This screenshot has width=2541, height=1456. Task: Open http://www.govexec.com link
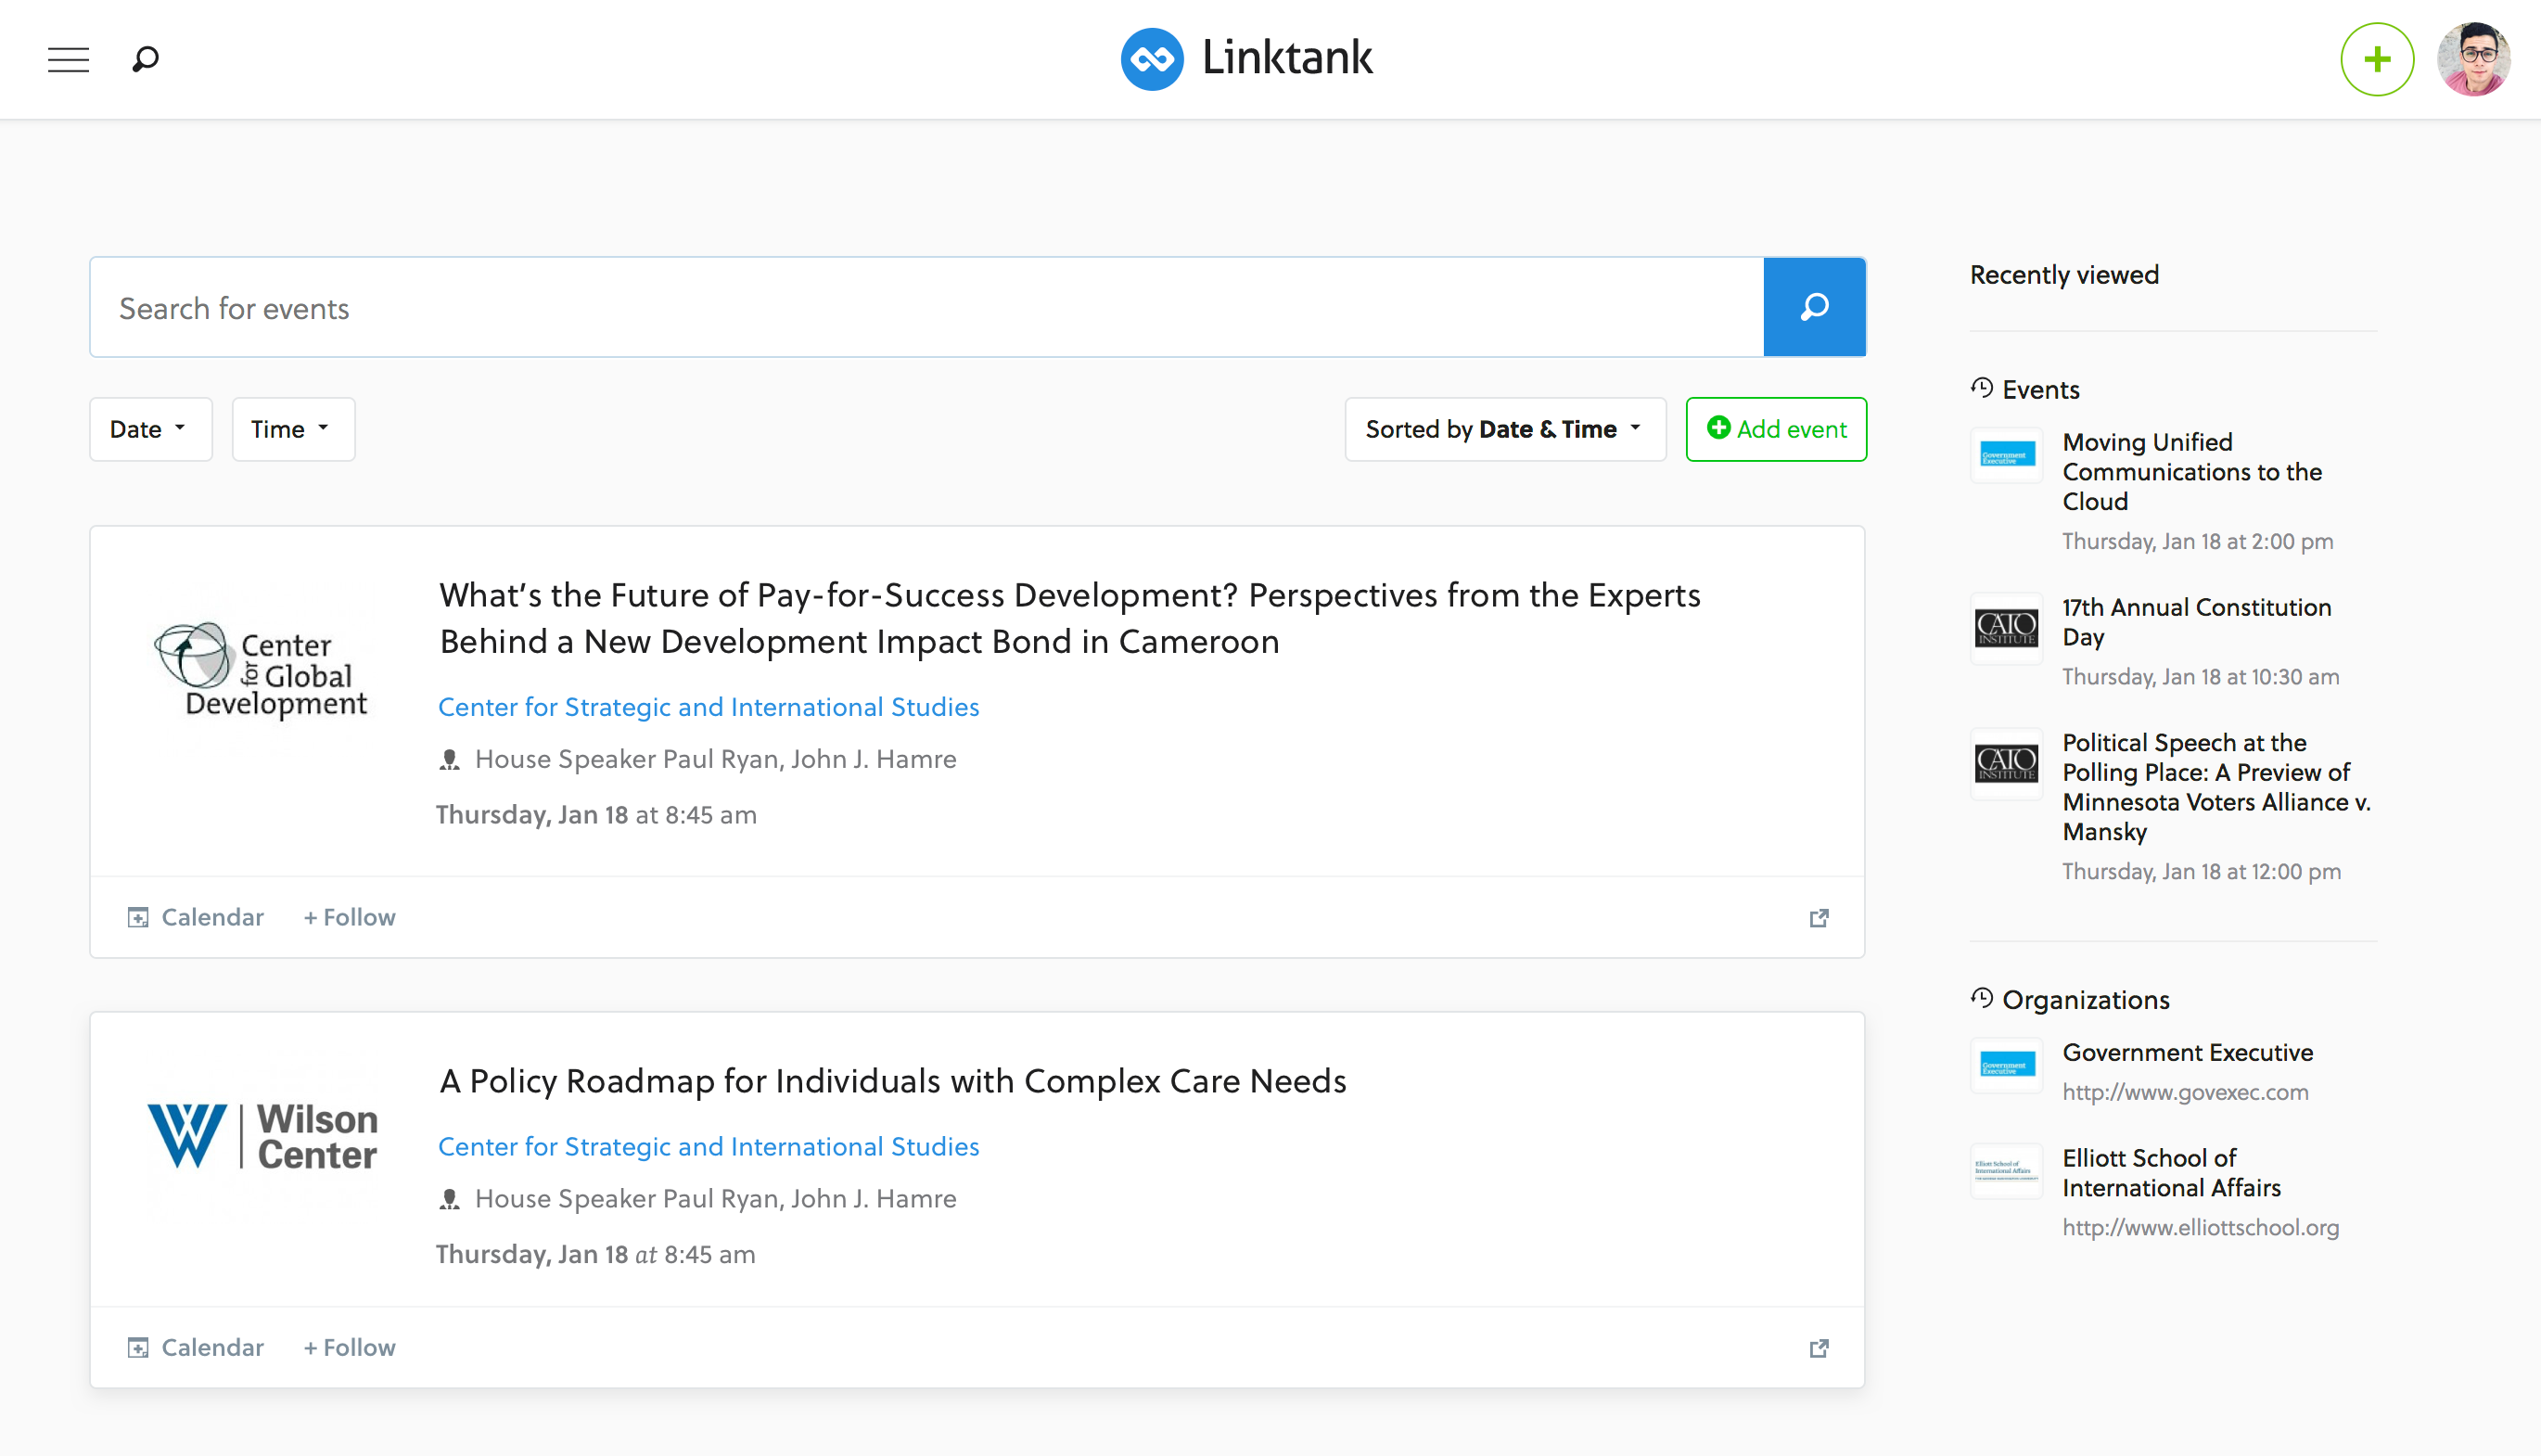(x=2185, y=1092)
